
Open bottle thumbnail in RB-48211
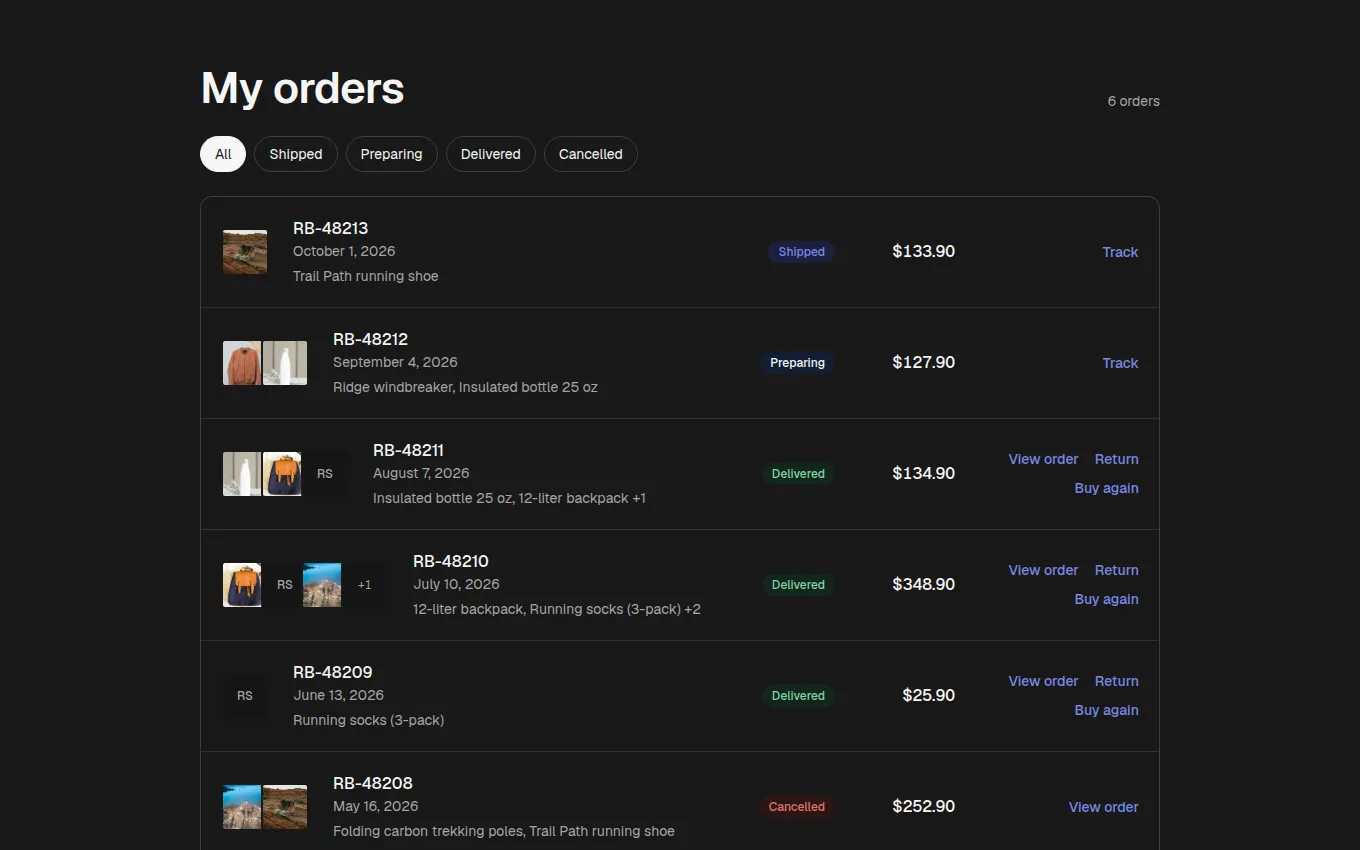pos(242,474)
